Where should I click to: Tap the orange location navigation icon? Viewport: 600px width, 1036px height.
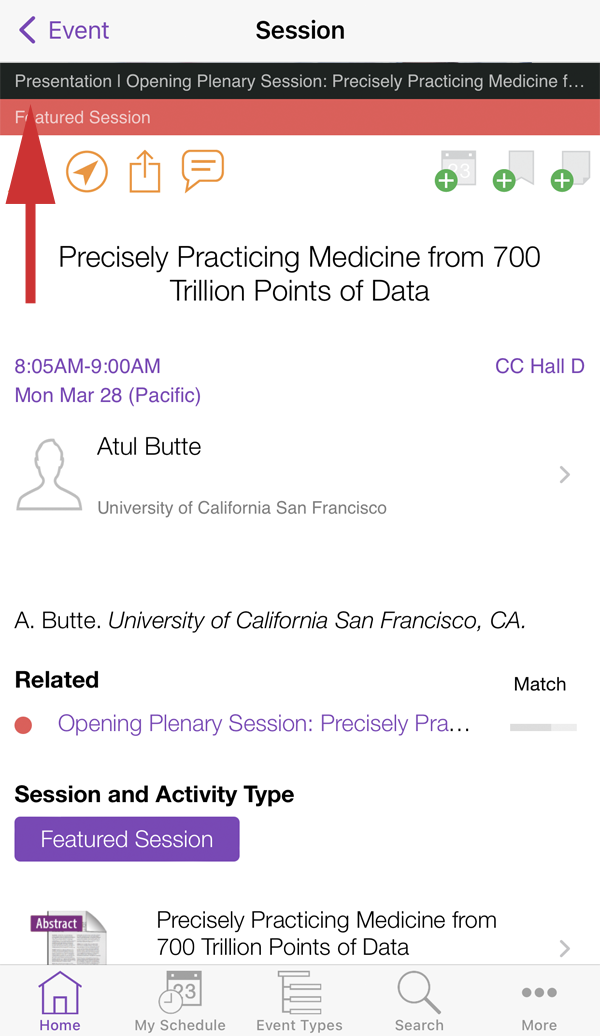pos(87,172)
